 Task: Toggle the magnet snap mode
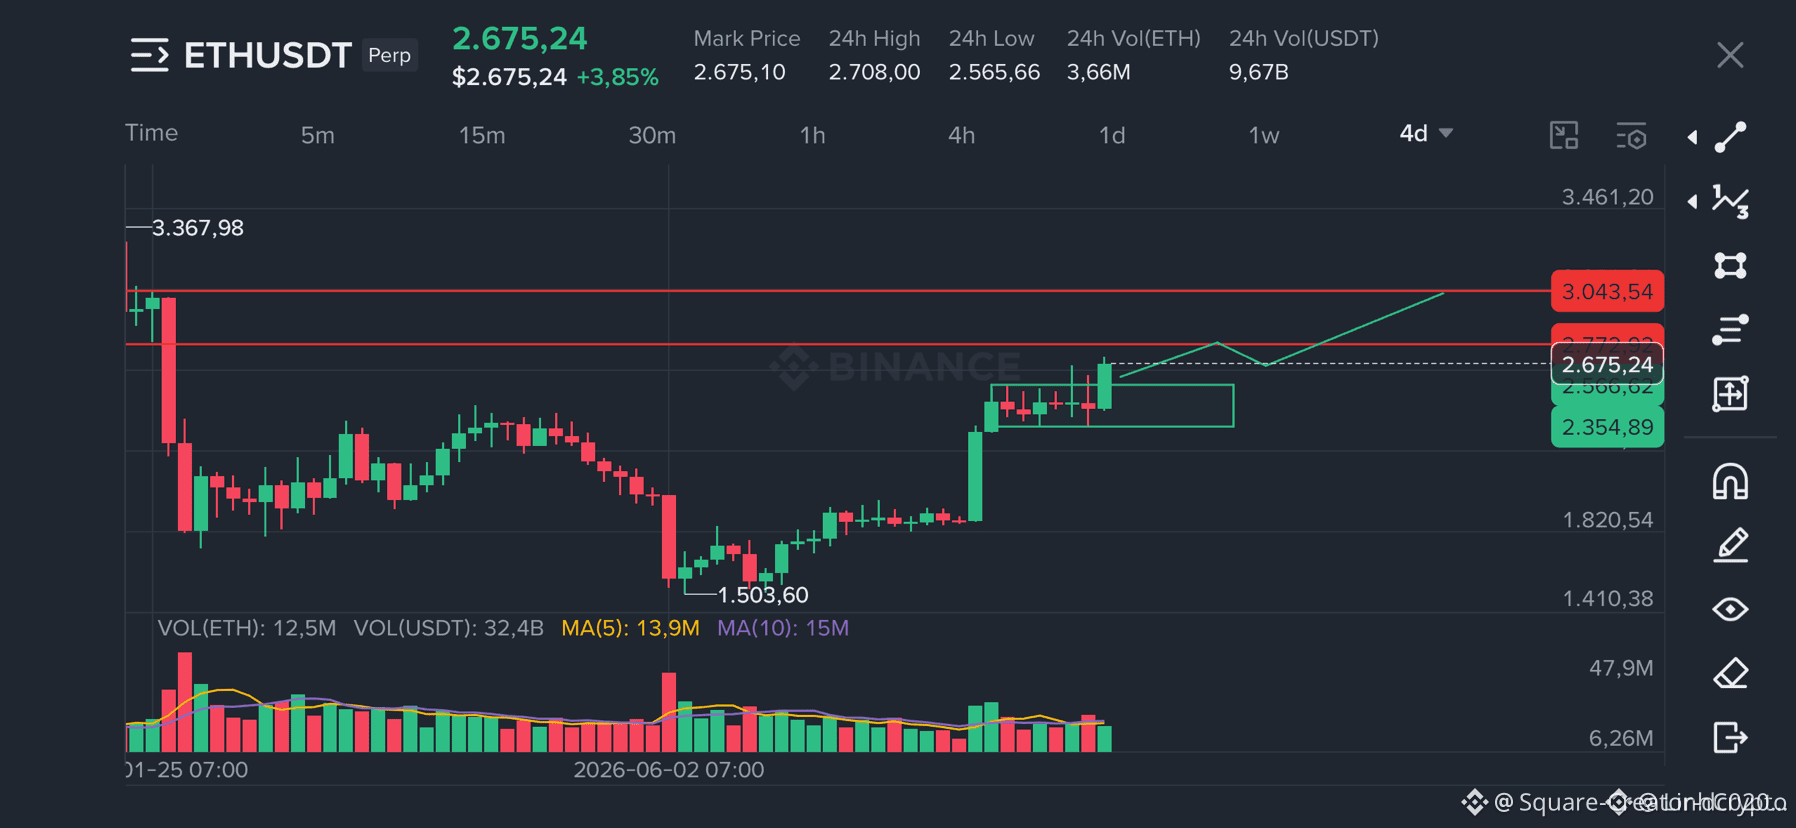[1730, 481]
